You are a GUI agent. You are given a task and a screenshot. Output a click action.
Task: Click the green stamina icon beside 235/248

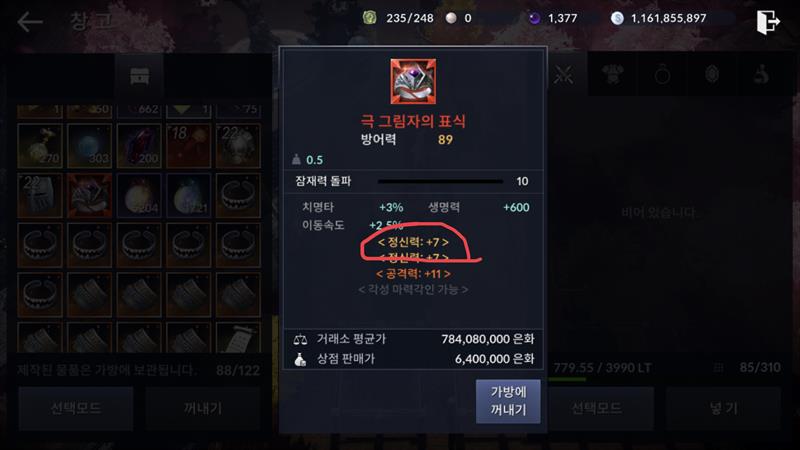[369, 18]
